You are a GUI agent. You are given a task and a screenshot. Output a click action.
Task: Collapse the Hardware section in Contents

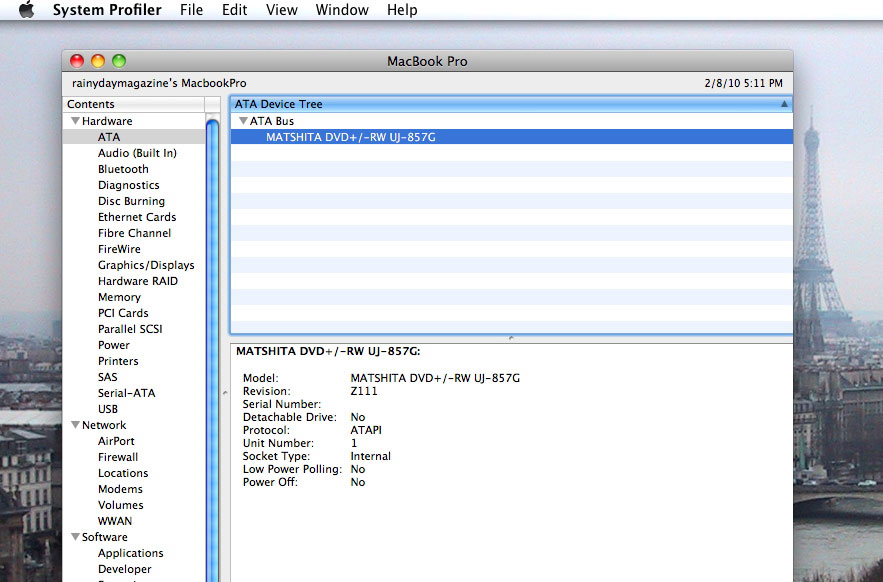75,121
